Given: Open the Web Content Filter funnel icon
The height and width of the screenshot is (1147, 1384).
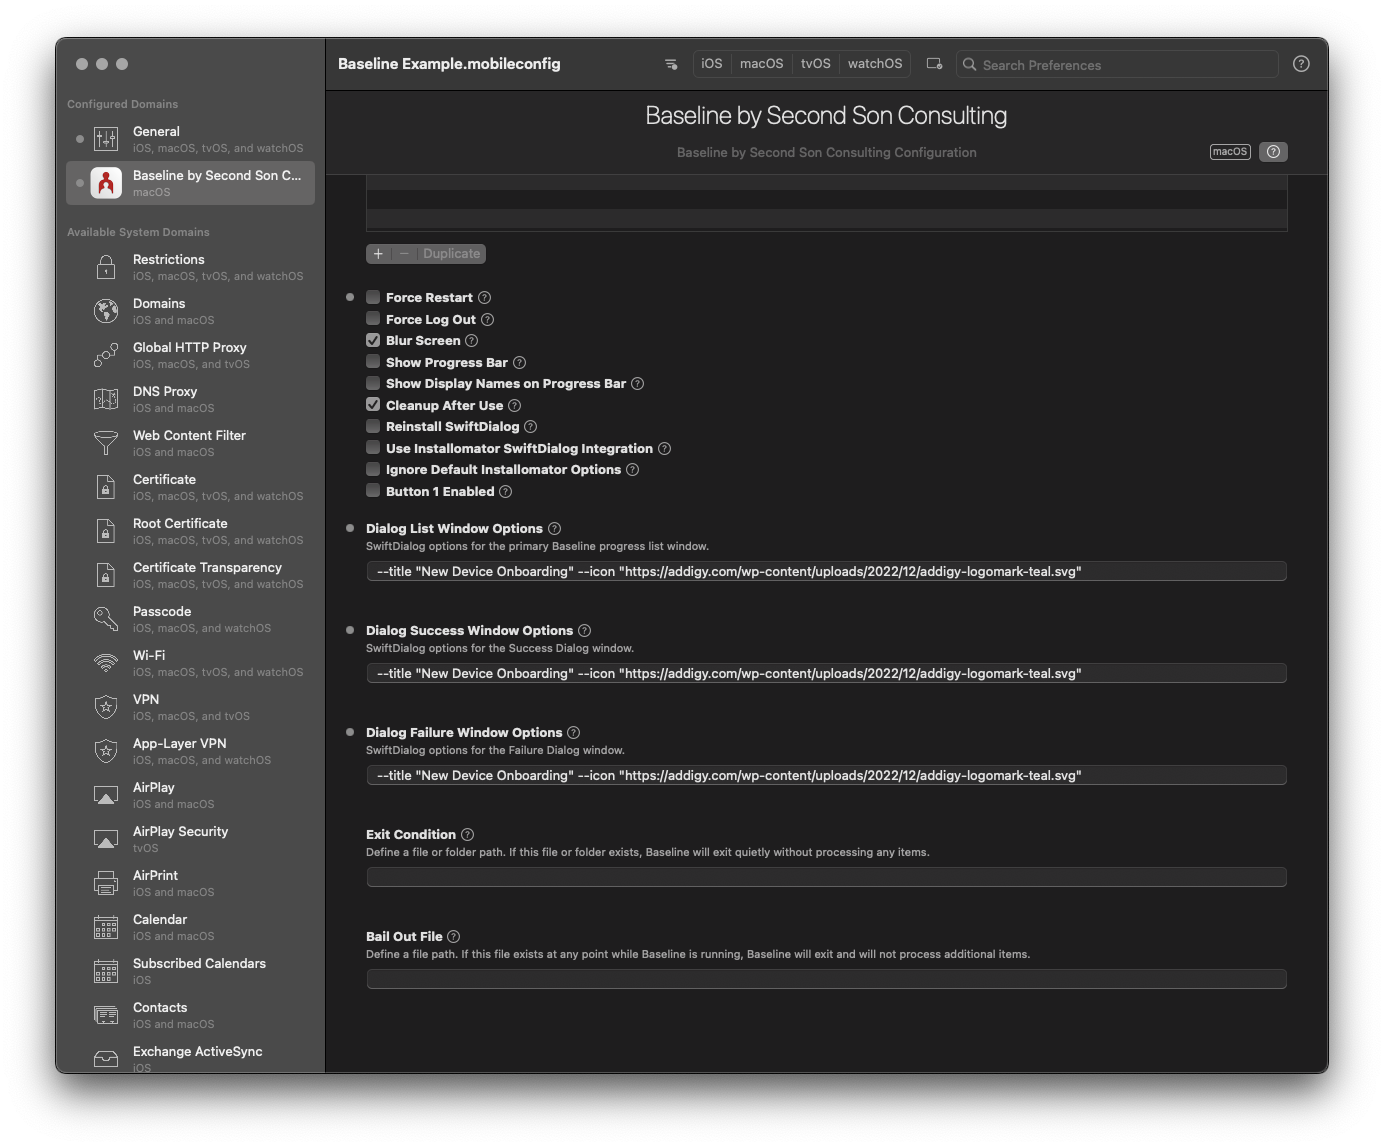Looking at the screenshot, I should [x=106, y=443].
